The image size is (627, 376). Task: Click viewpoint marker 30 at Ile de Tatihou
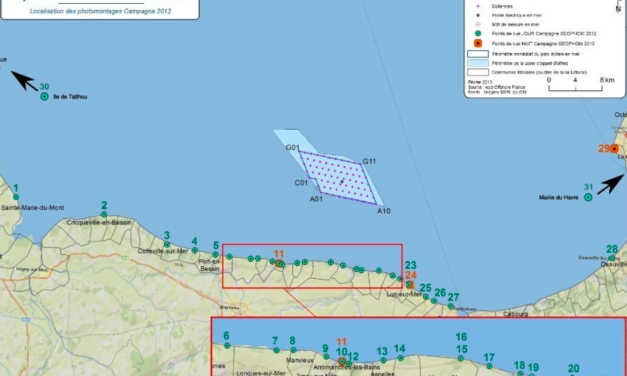[x=44, y=96]
